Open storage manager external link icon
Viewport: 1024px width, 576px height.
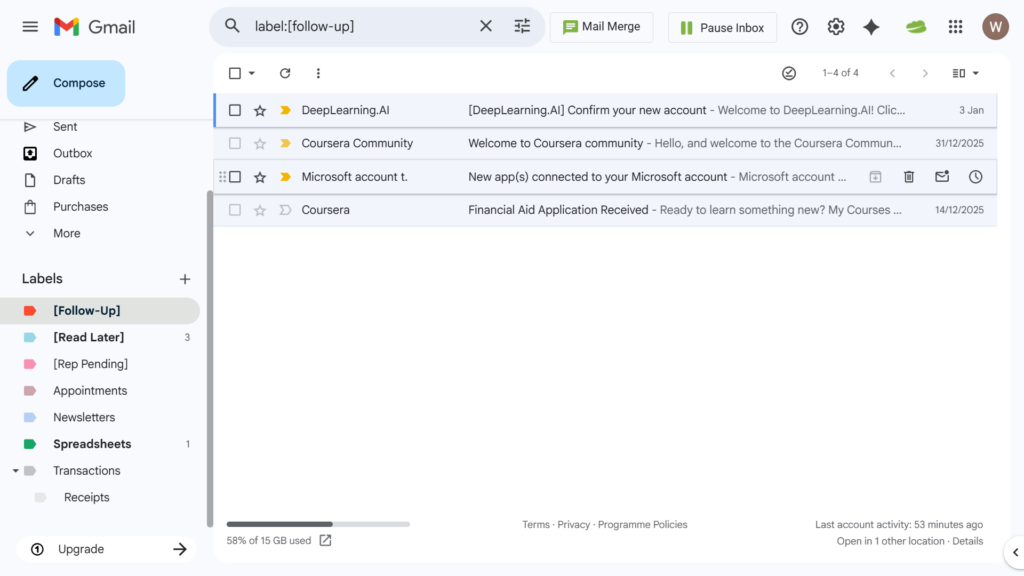[325, 540]
